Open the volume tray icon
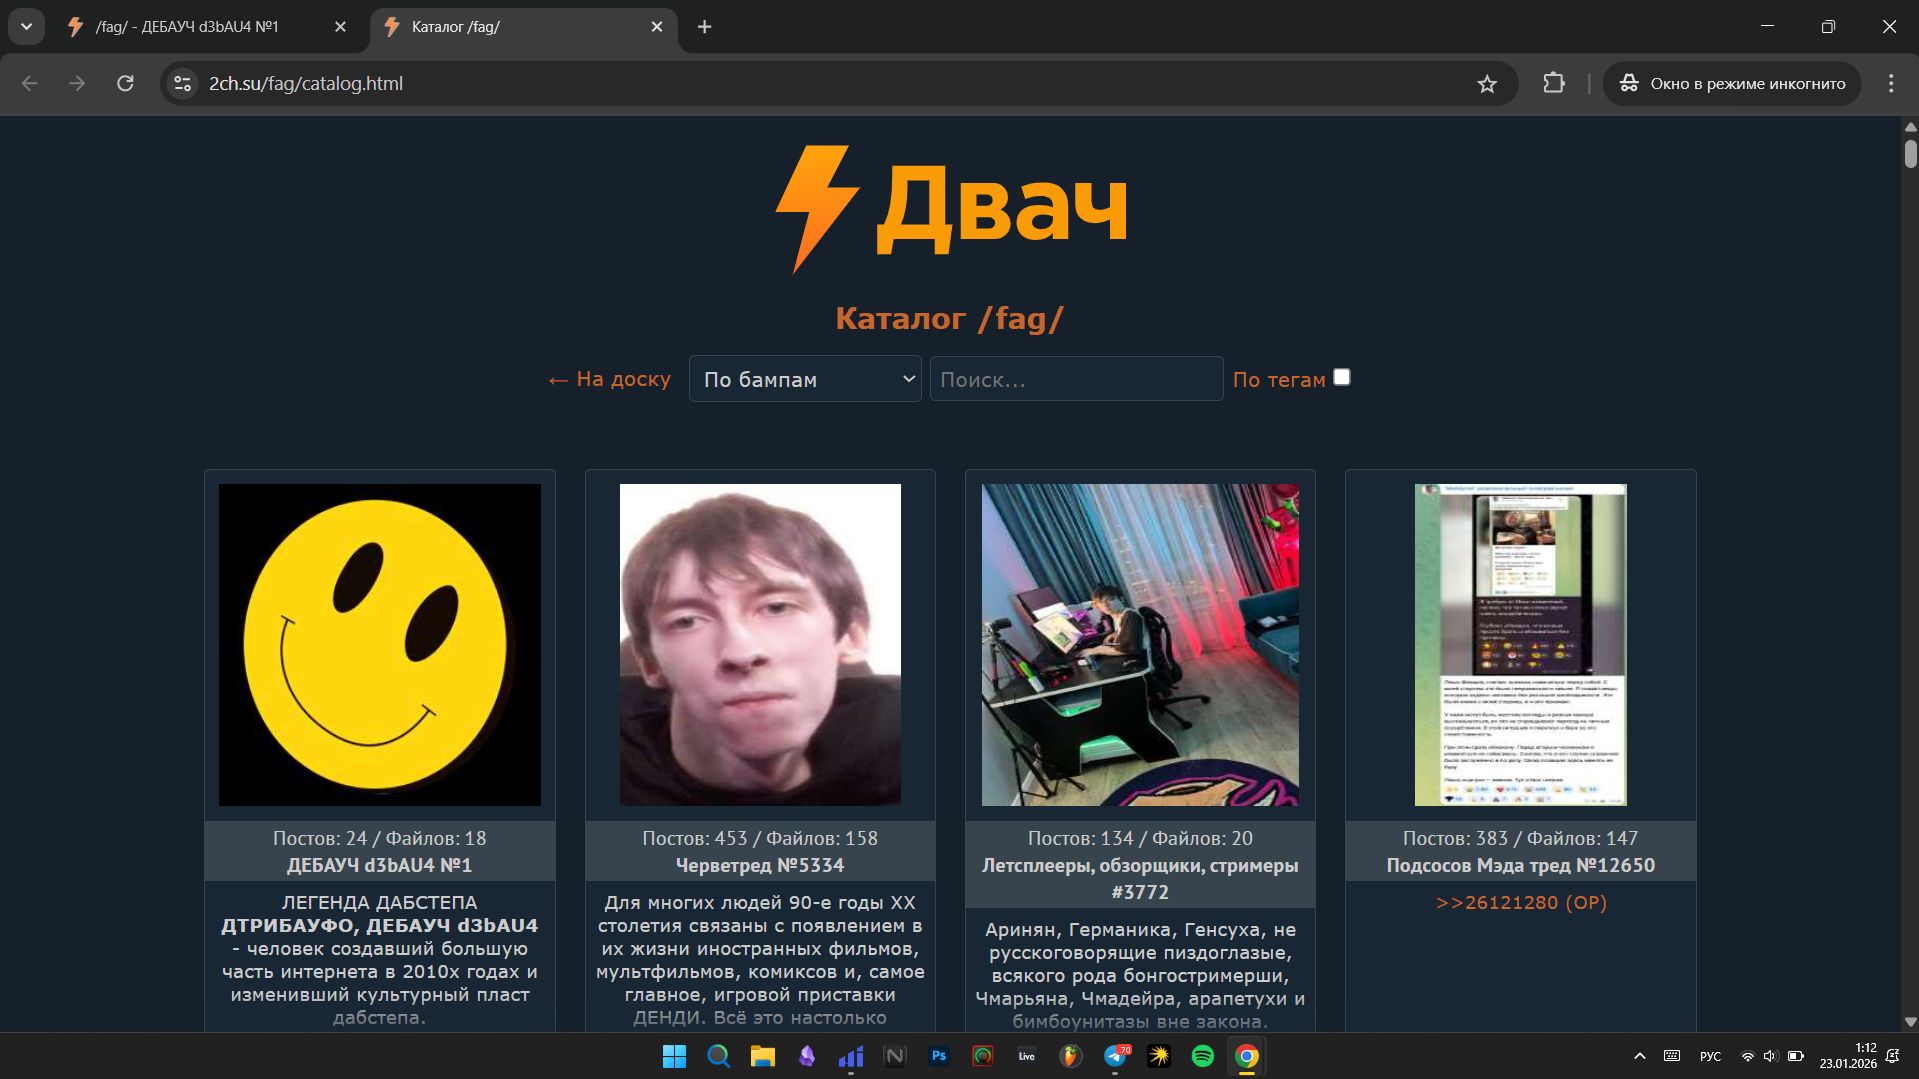Image resolution: width=1919 pixels, height=1079 pixels. (1770, 1056)
